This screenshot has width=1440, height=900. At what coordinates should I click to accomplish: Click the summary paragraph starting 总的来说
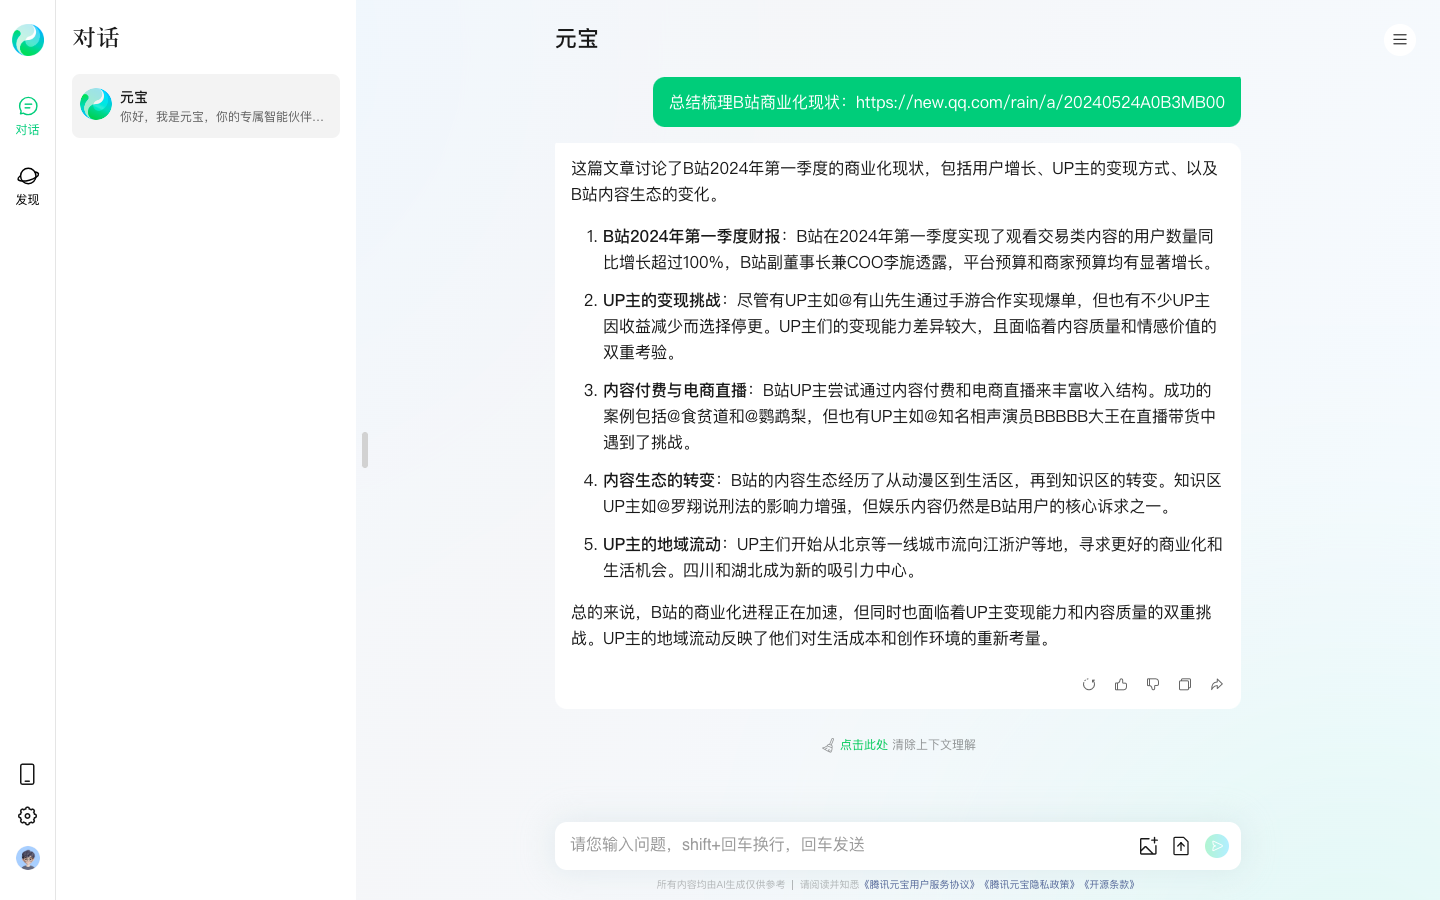click(892, 625)
